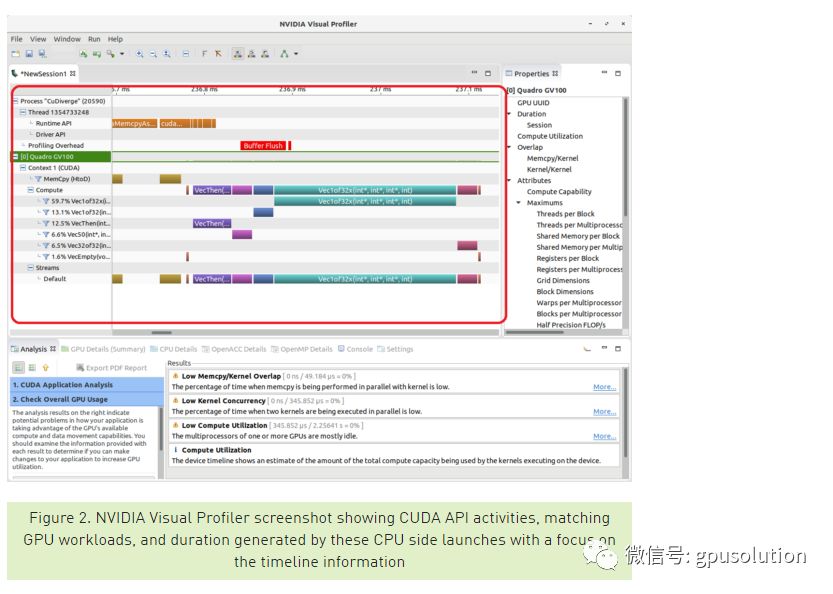Toggle the unguided analysis mode icon
The image size is (833, 594).
32,368
